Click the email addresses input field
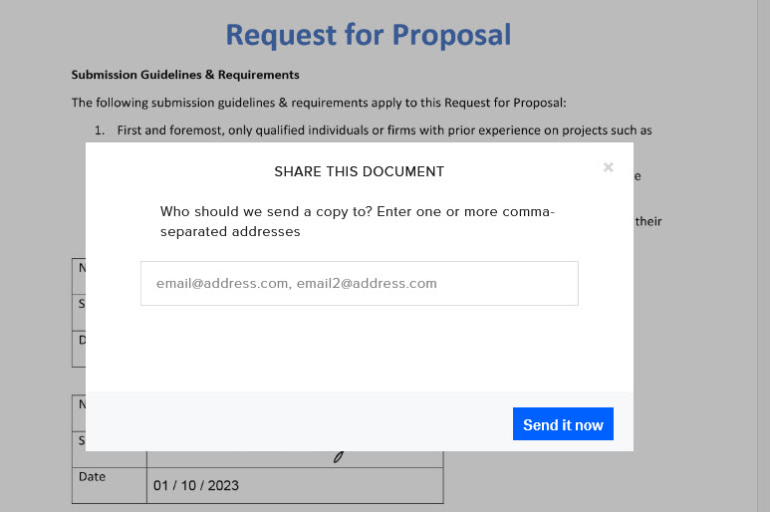The image size is (770, 512). coord(359,283)
